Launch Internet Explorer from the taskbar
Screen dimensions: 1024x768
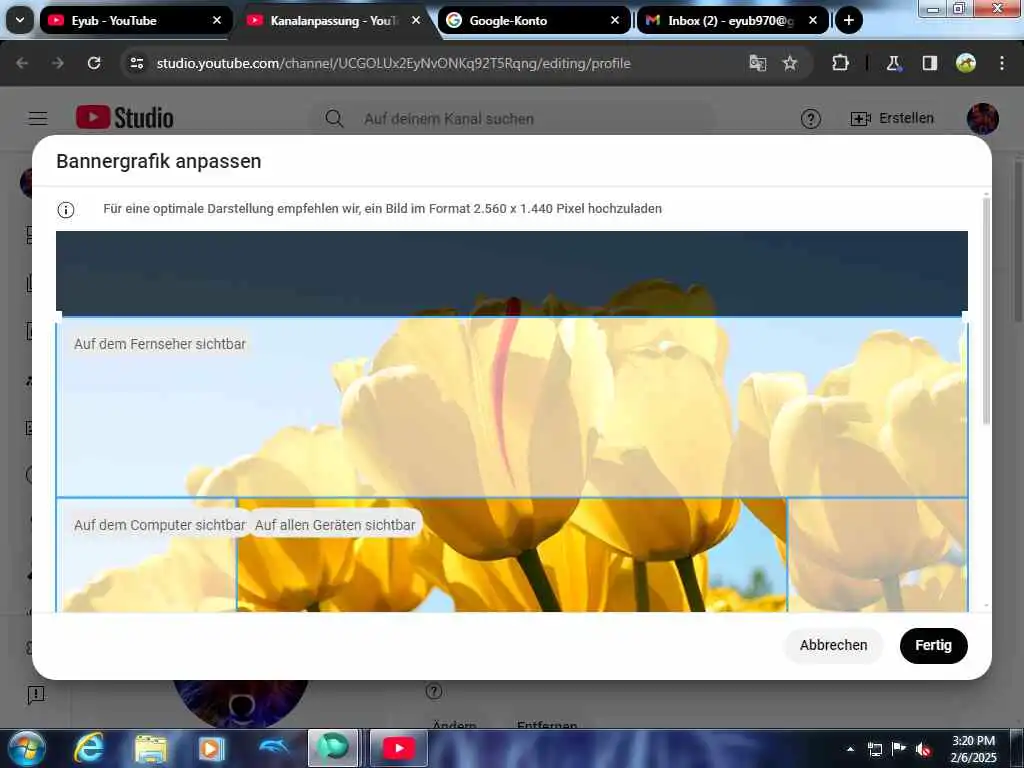click(88, 748)
